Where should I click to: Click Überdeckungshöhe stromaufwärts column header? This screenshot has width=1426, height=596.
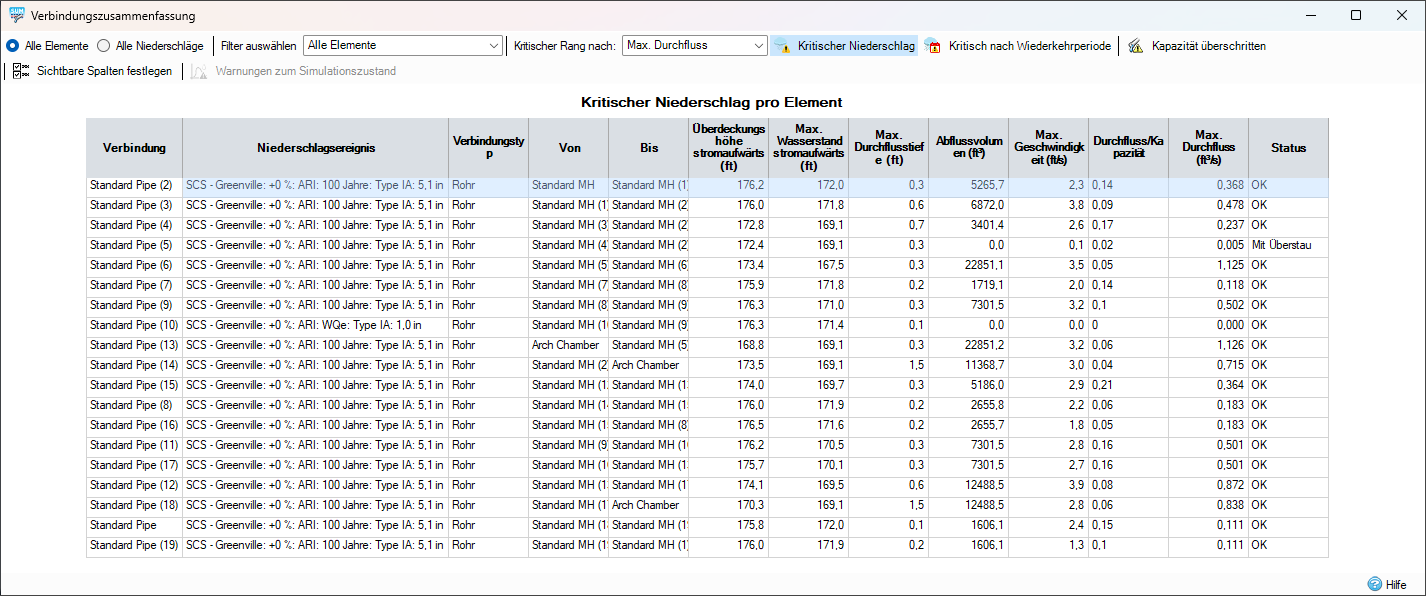click(x=728, y=148)
